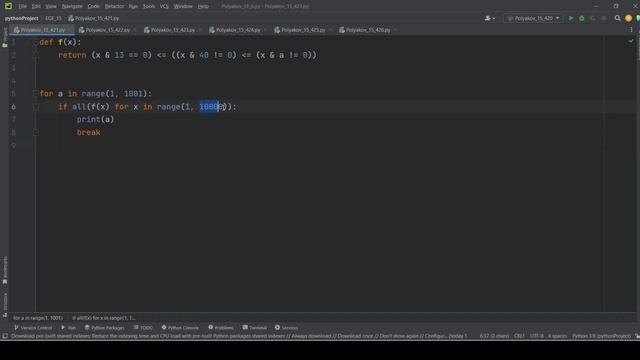Close the Polyakov_15_424.py tab
The width and height of the screenshot is (640, 360).
tap(265, 30)
